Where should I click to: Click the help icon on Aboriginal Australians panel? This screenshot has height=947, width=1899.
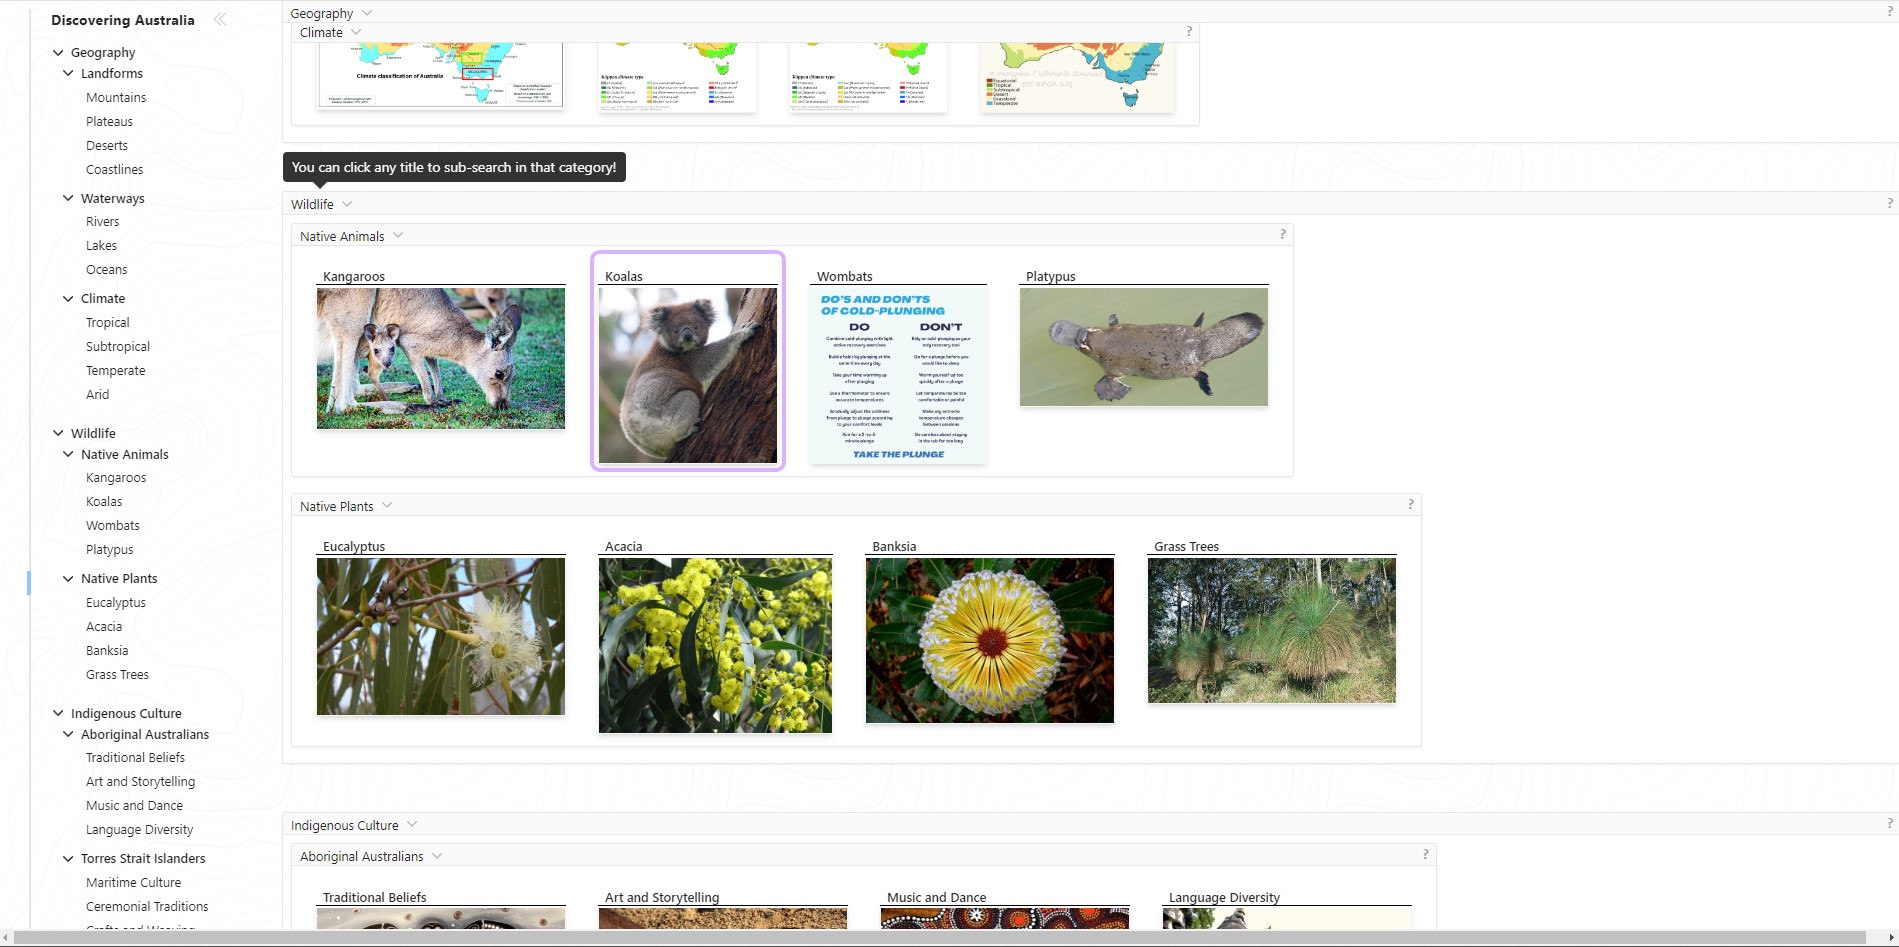[1426, 854]
